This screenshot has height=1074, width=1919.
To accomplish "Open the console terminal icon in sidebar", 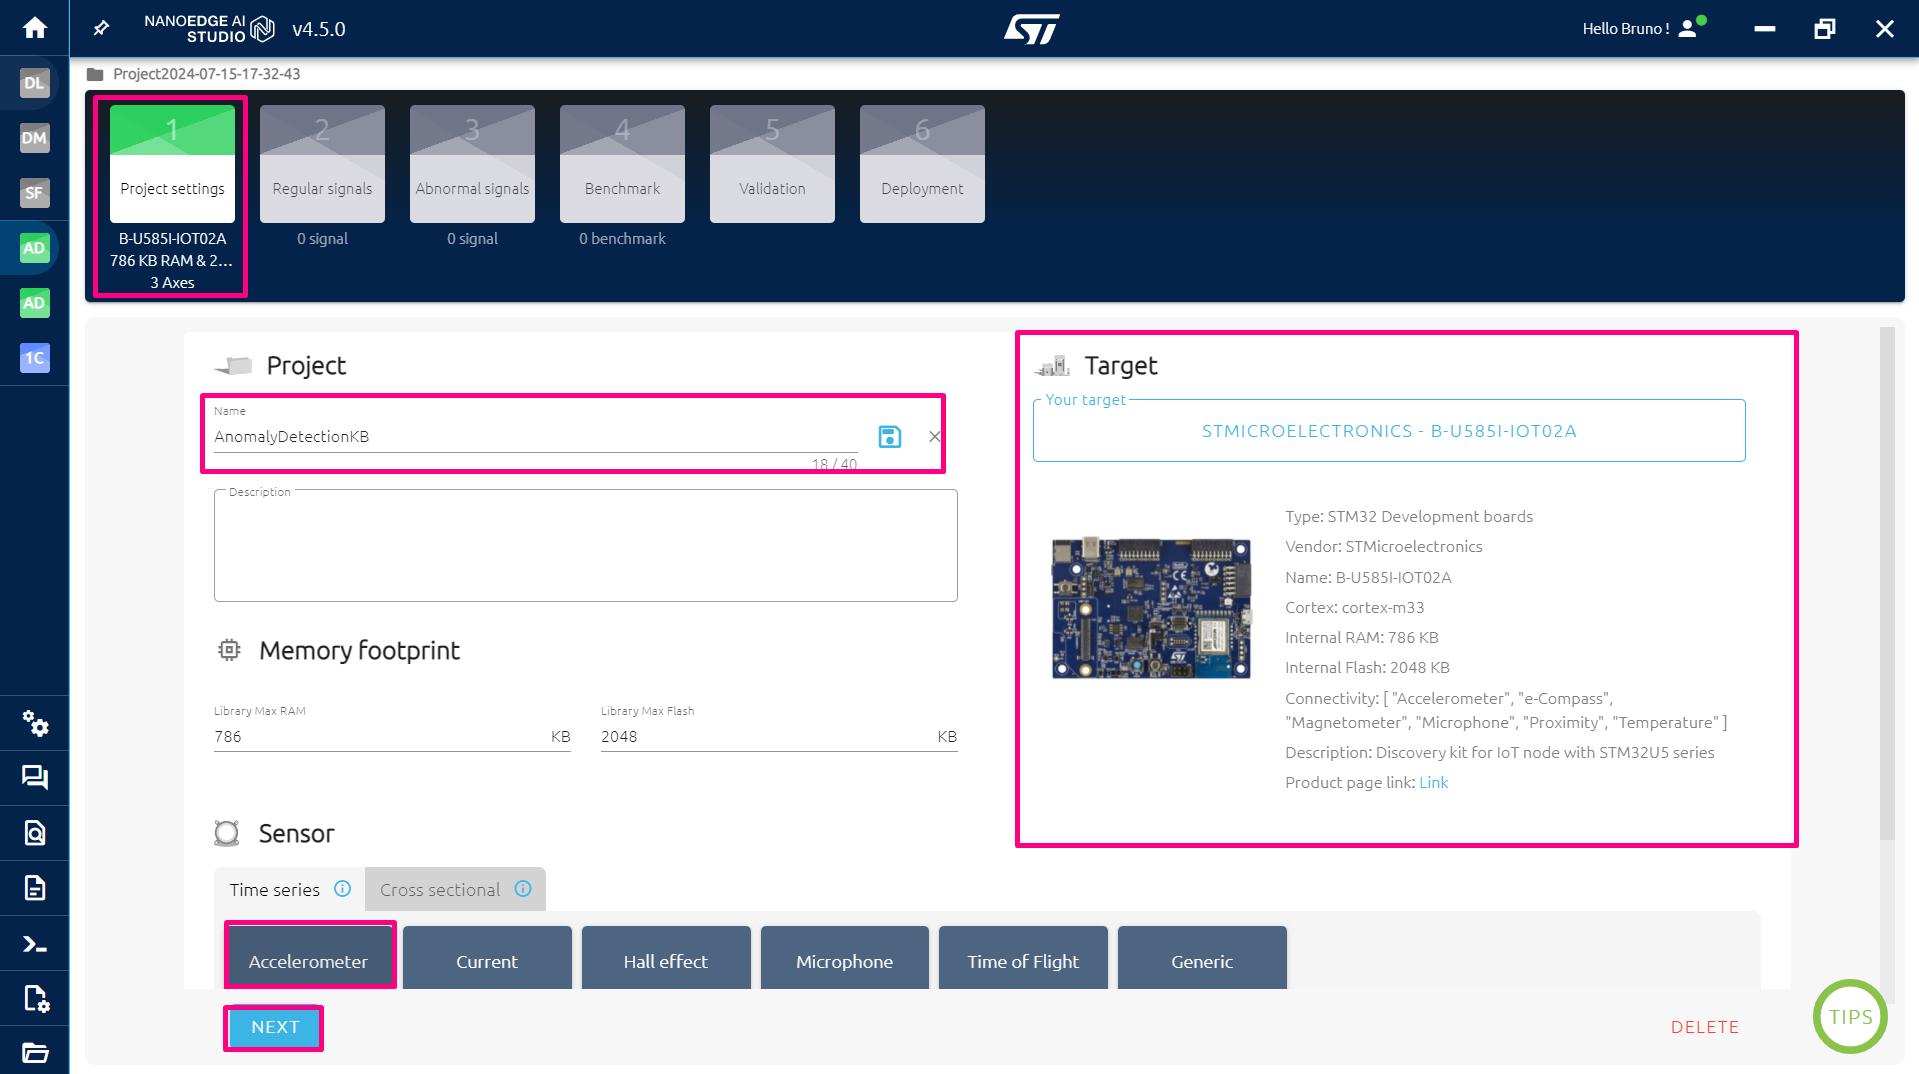I will (36, 943).
